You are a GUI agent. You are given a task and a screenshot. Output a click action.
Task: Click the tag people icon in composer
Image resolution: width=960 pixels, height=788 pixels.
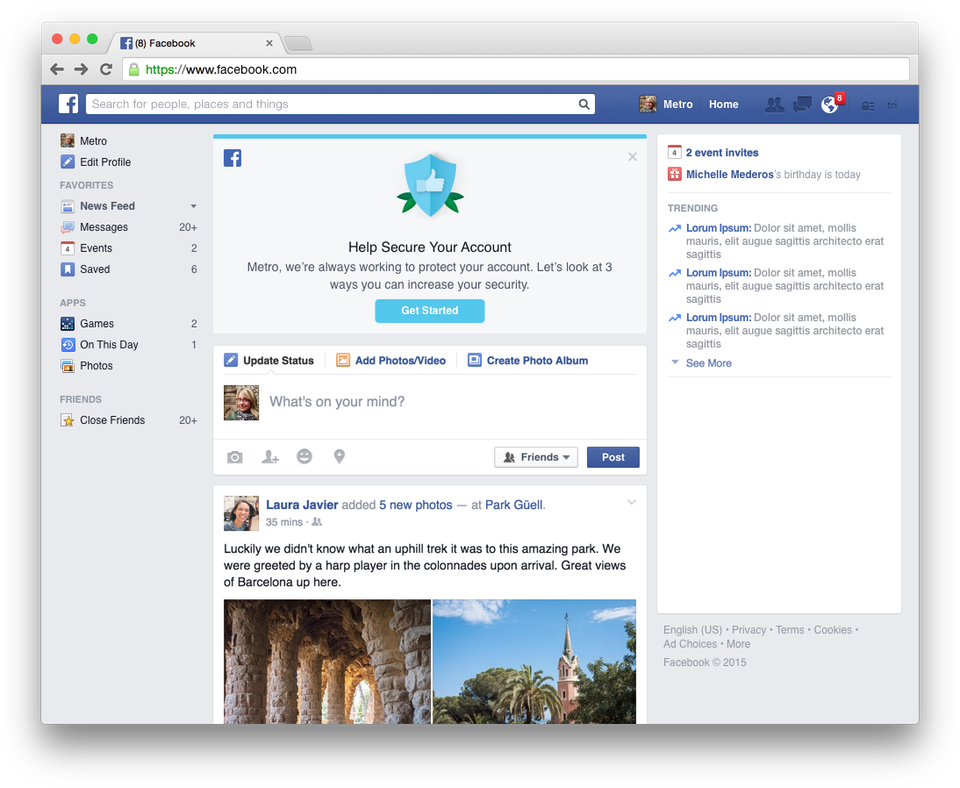[x=270, y=457]
